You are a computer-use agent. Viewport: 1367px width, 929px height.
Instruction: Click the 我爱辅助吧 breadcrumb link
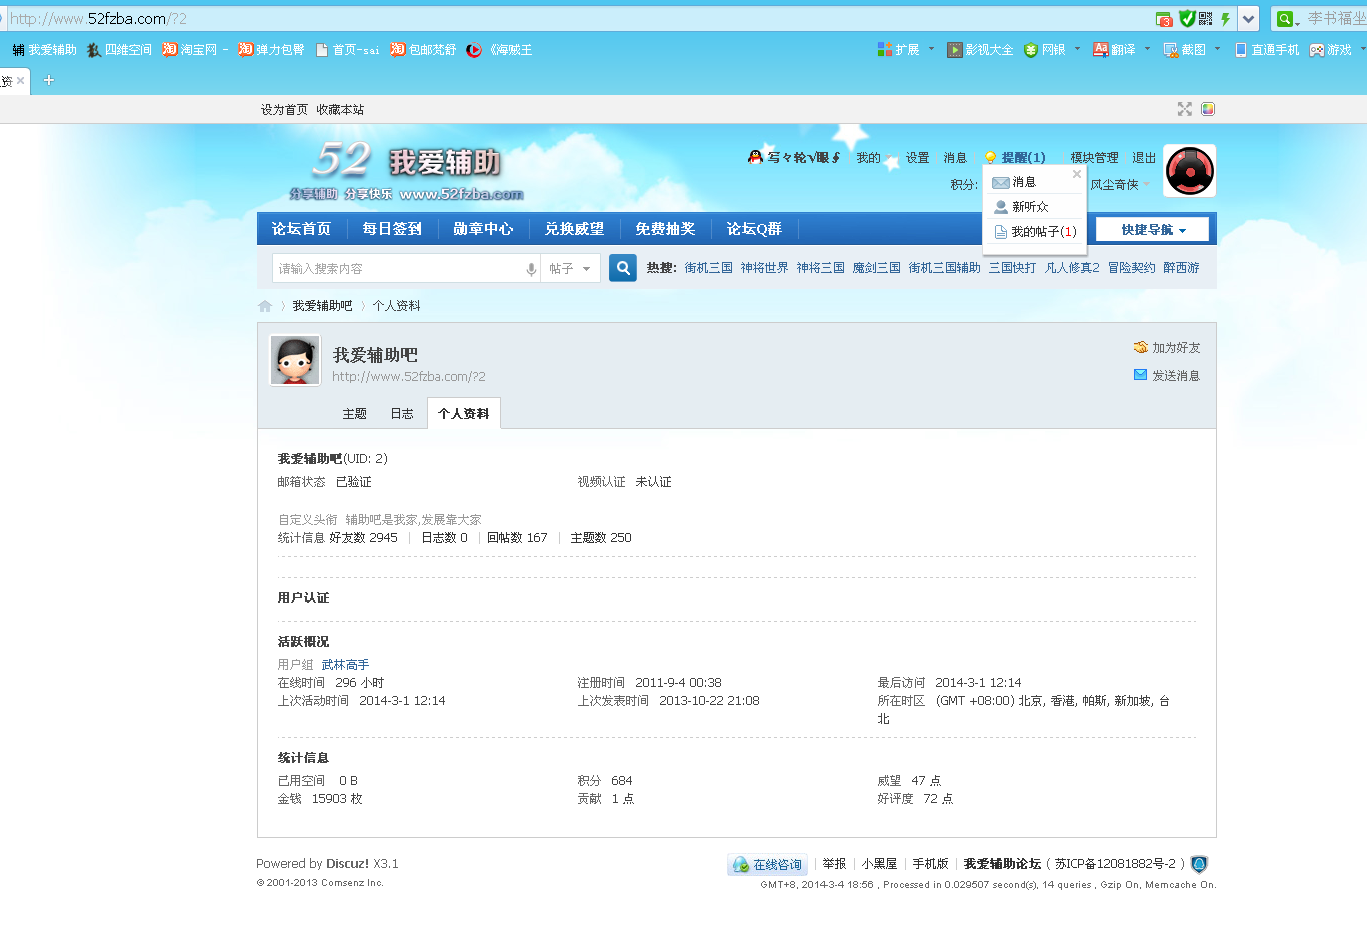pyautogui.click(x=322, y=306)
